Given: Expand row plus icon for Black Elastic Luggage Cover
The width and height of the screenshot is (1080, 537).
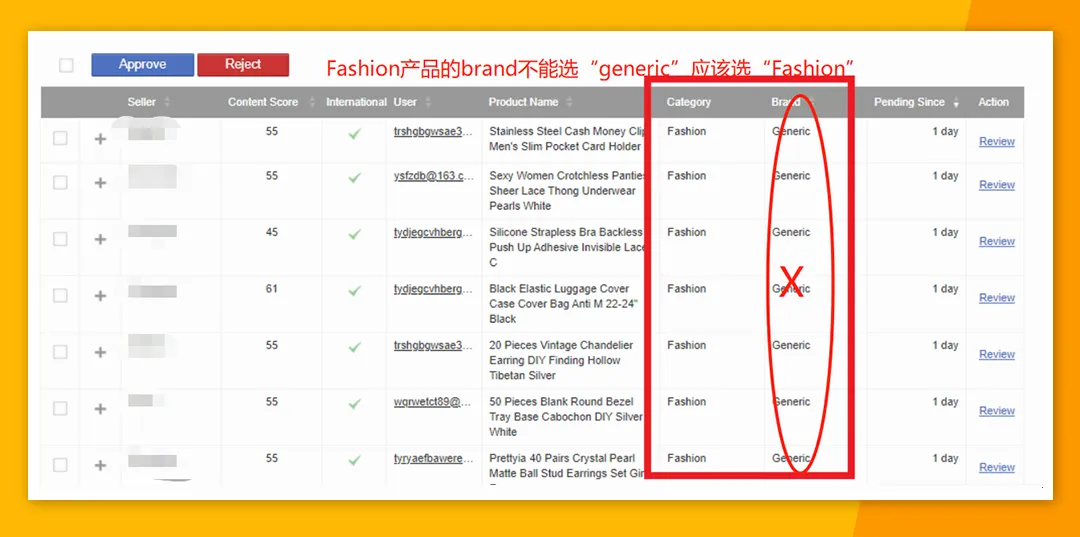Looking at the screenshot, I should pyautogui.click(x=100, y=296).
